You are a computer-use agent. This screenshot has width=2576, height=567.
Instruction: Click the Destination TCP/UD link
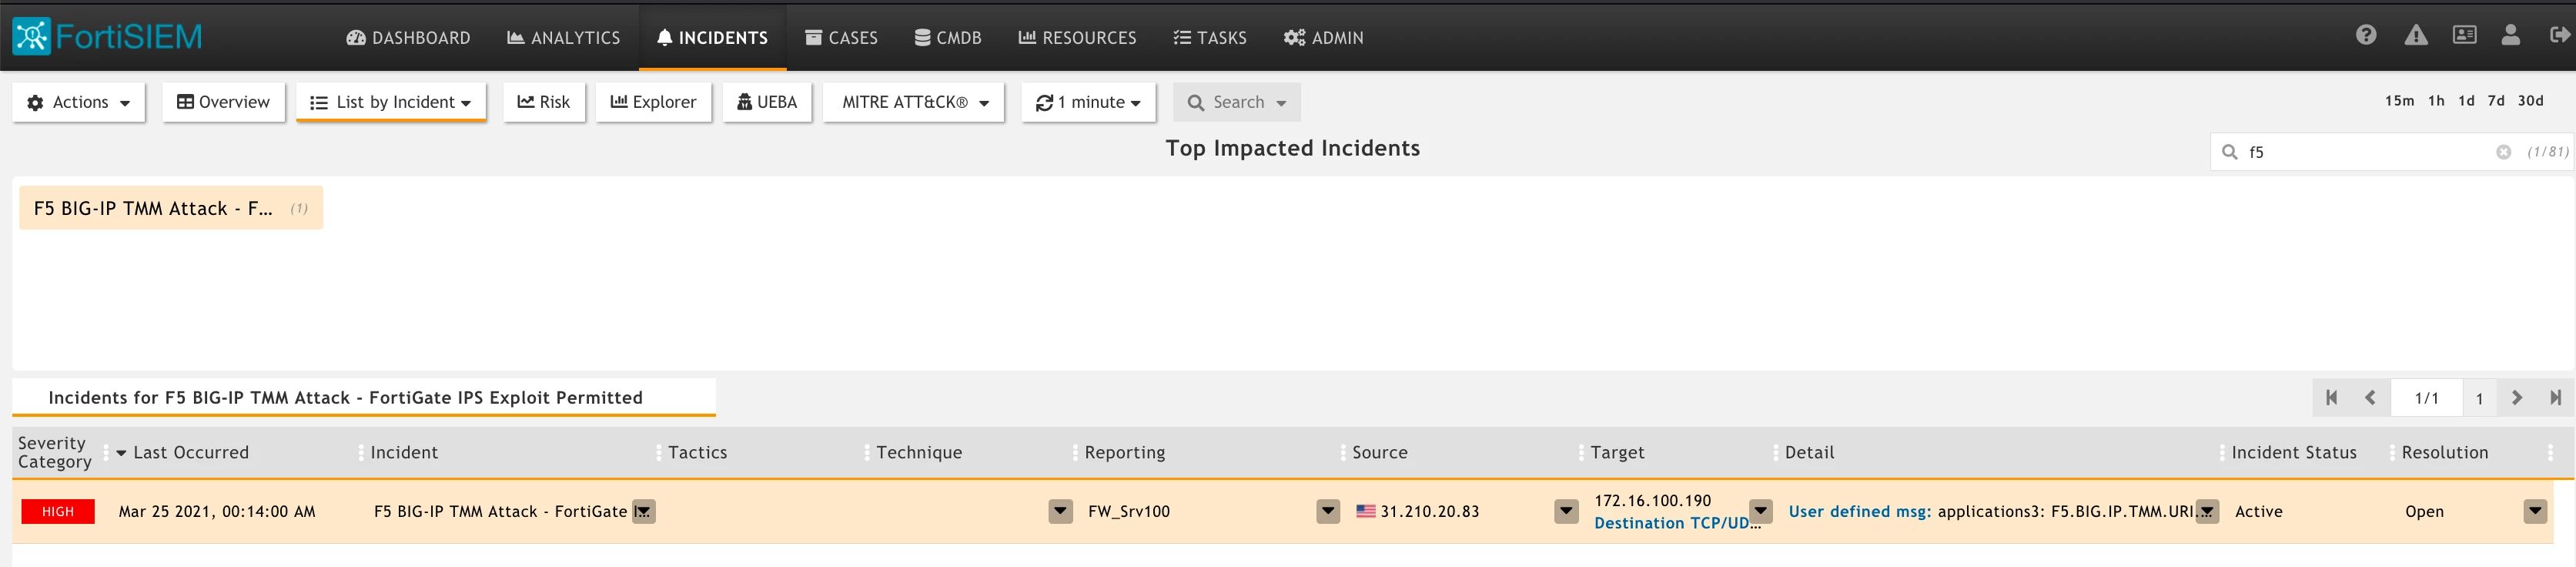1677,523
